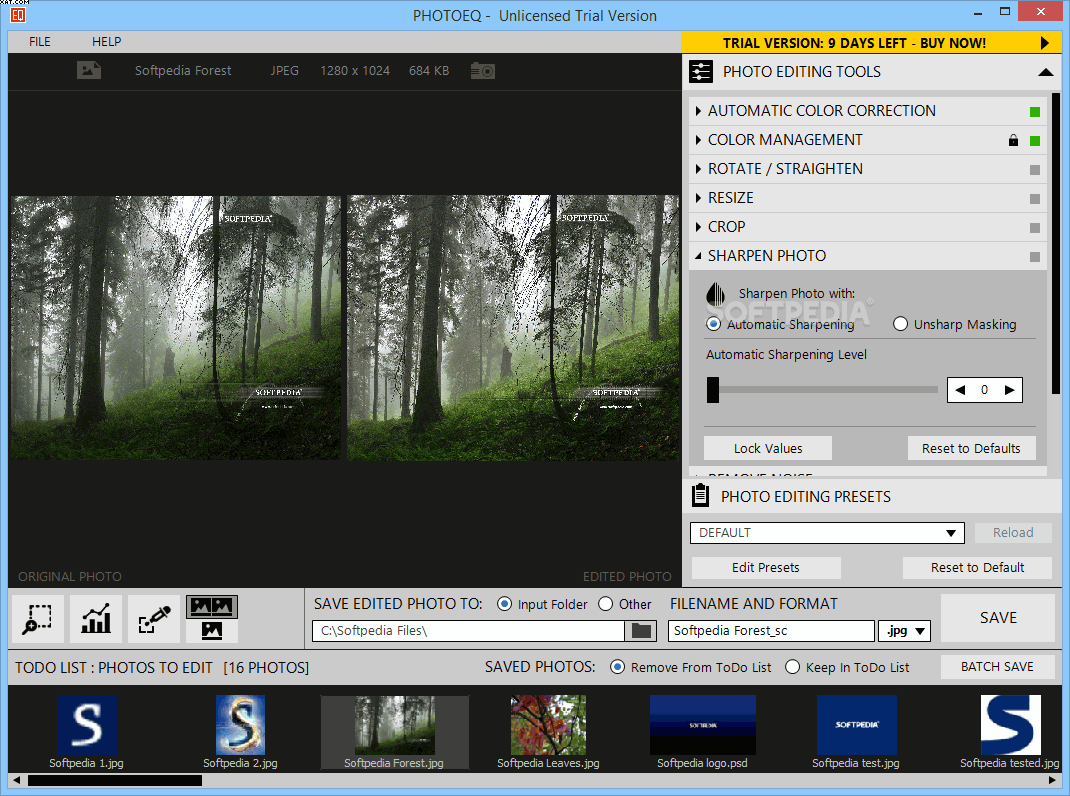Open the FILE menu

(x=40, y=42)
